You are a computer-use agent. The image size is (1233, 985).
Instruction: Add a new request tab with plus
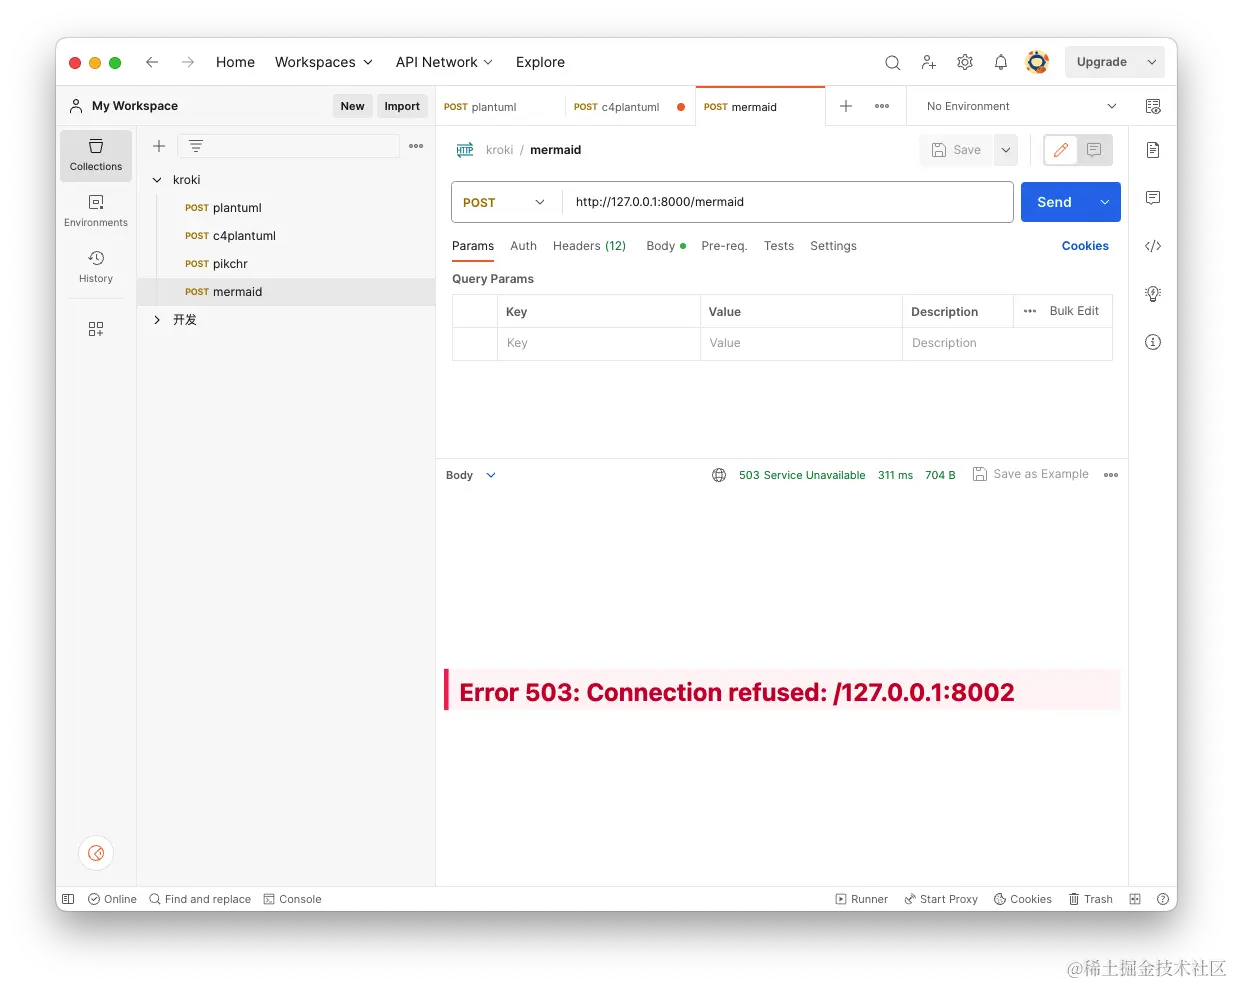click(x=846, y=106)
